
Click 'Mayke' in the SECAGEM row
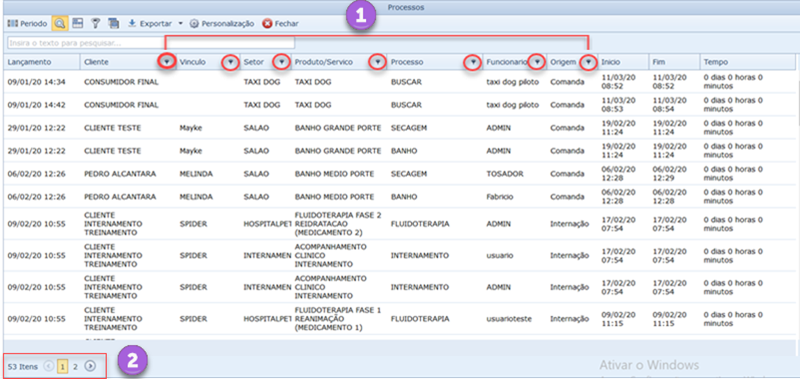191,128
